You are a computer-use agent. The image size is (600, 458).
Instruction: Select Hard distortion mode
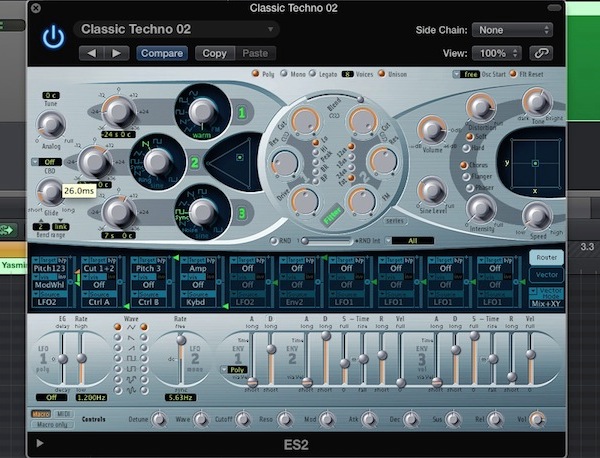click(466, 148)
